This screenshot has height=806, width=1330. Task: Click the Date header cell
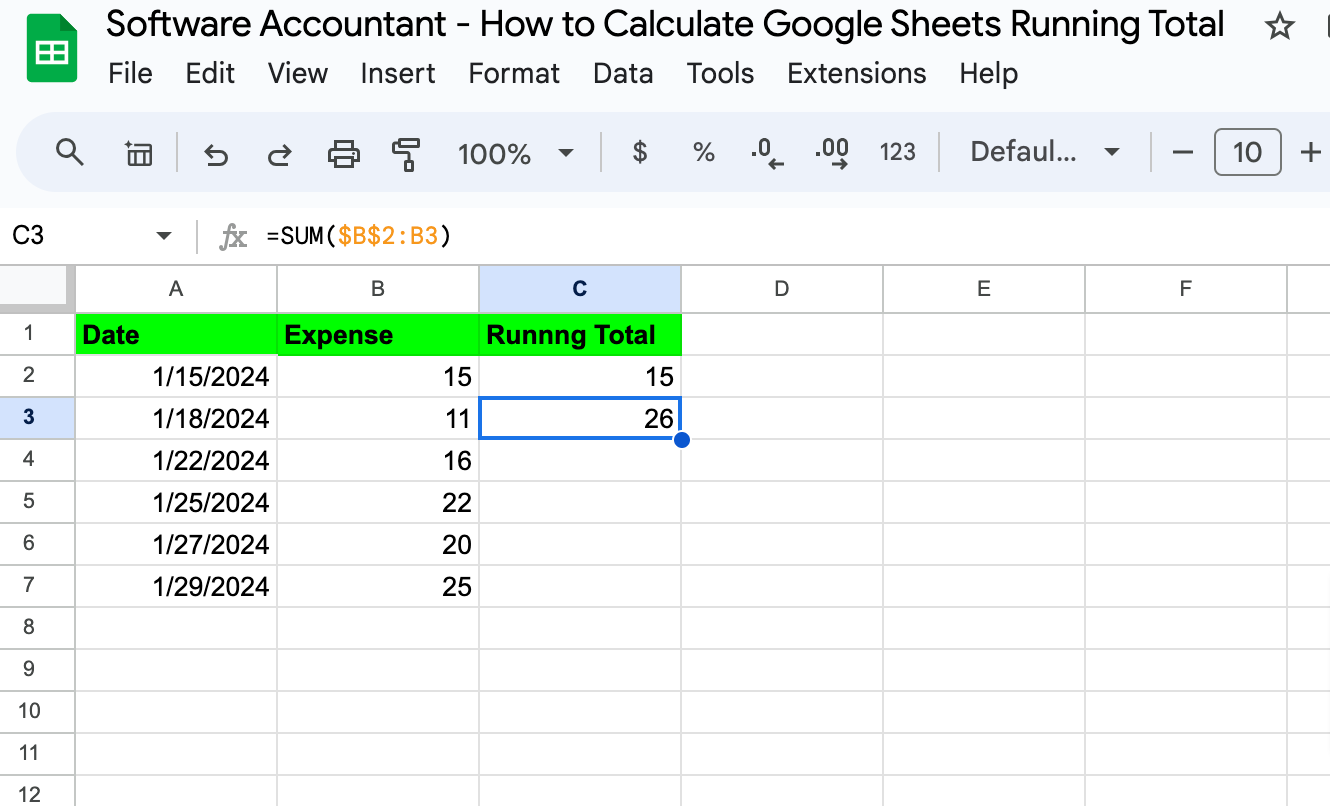click(176, 334)
